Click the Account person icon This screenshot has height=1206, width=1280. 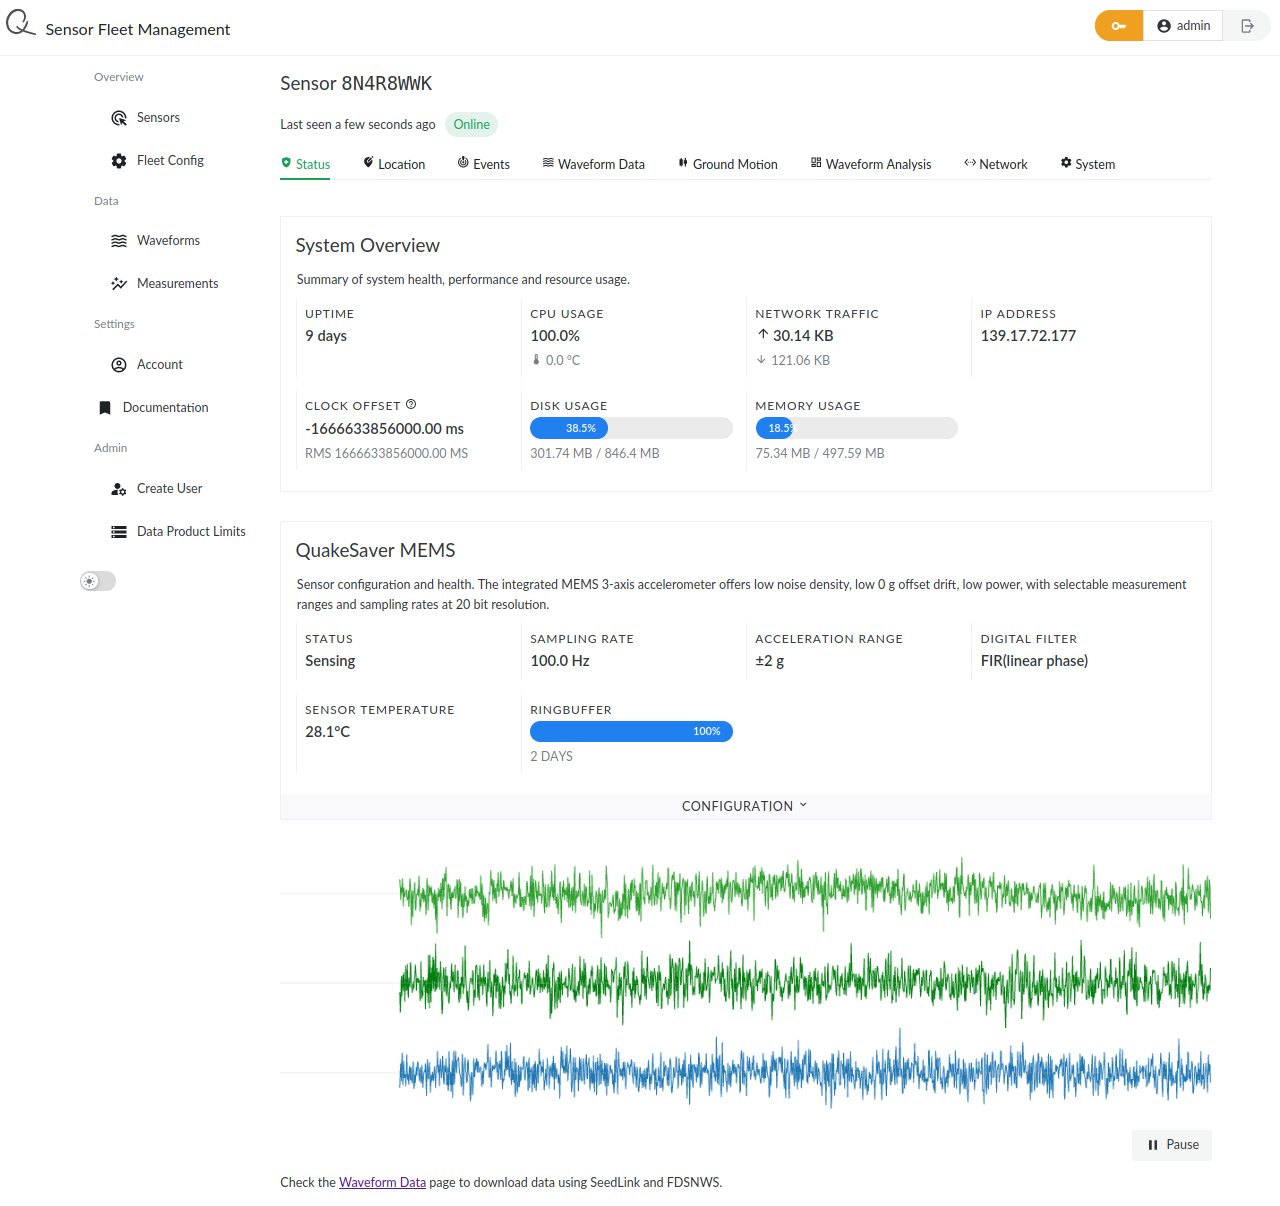[119, 365]
